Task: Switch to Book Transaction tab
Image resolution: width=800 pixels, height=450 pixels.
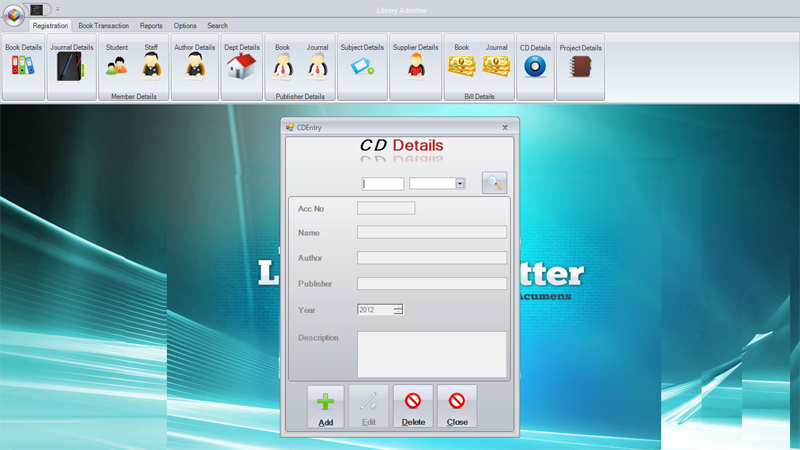Action: click(104, 26)
